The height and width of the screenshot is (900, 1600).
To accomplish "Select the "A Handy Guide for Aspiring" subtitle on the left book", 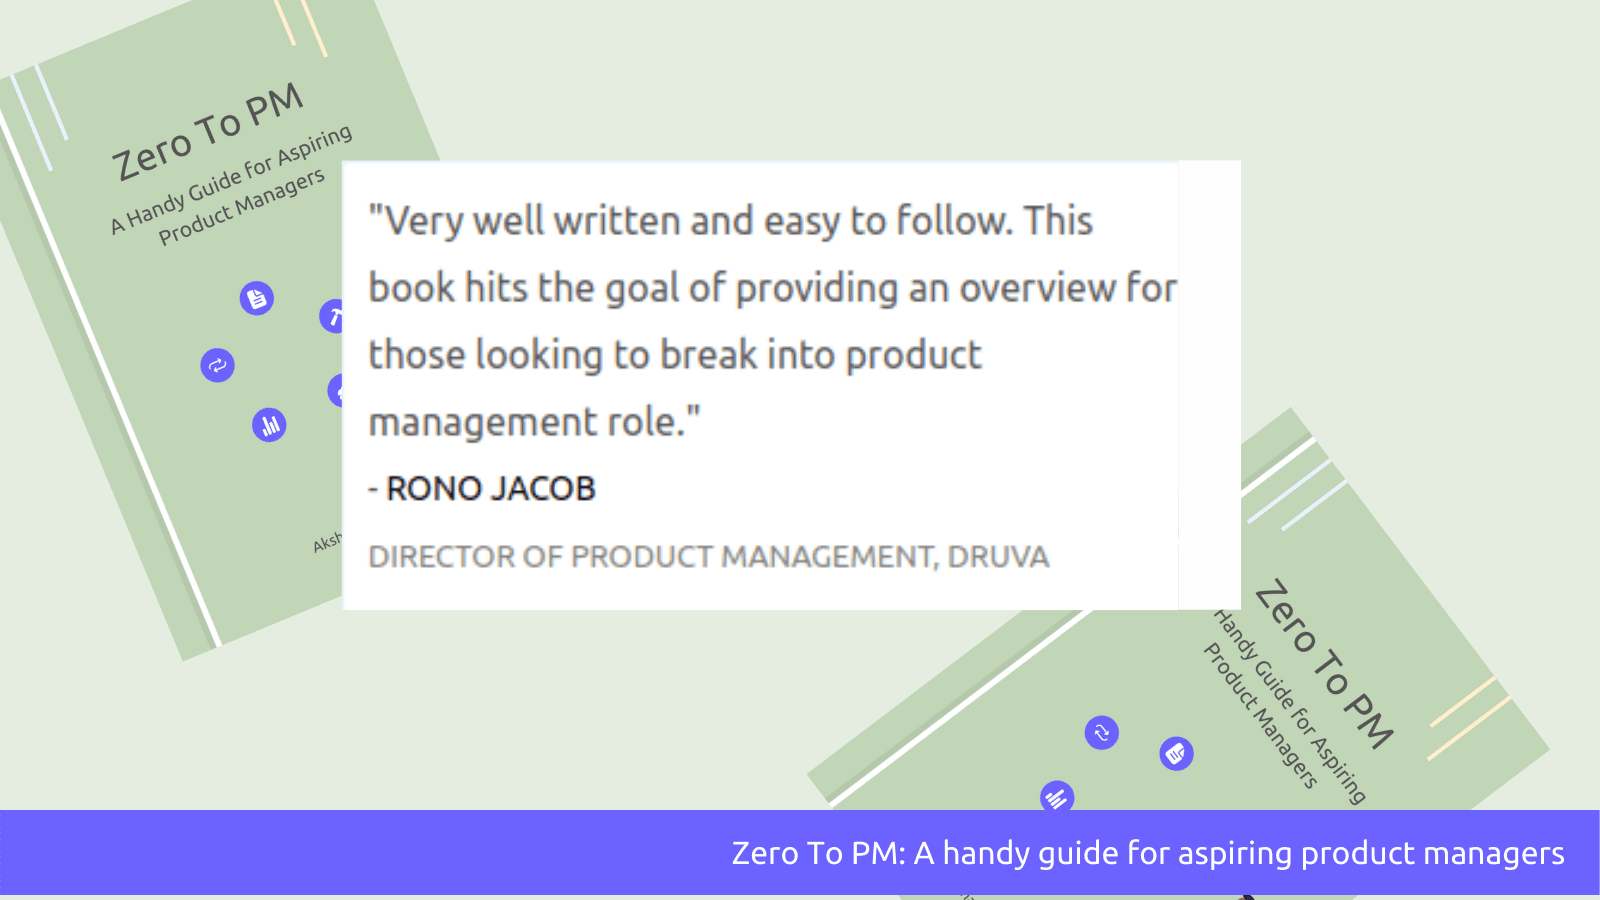I will [232, 180].
